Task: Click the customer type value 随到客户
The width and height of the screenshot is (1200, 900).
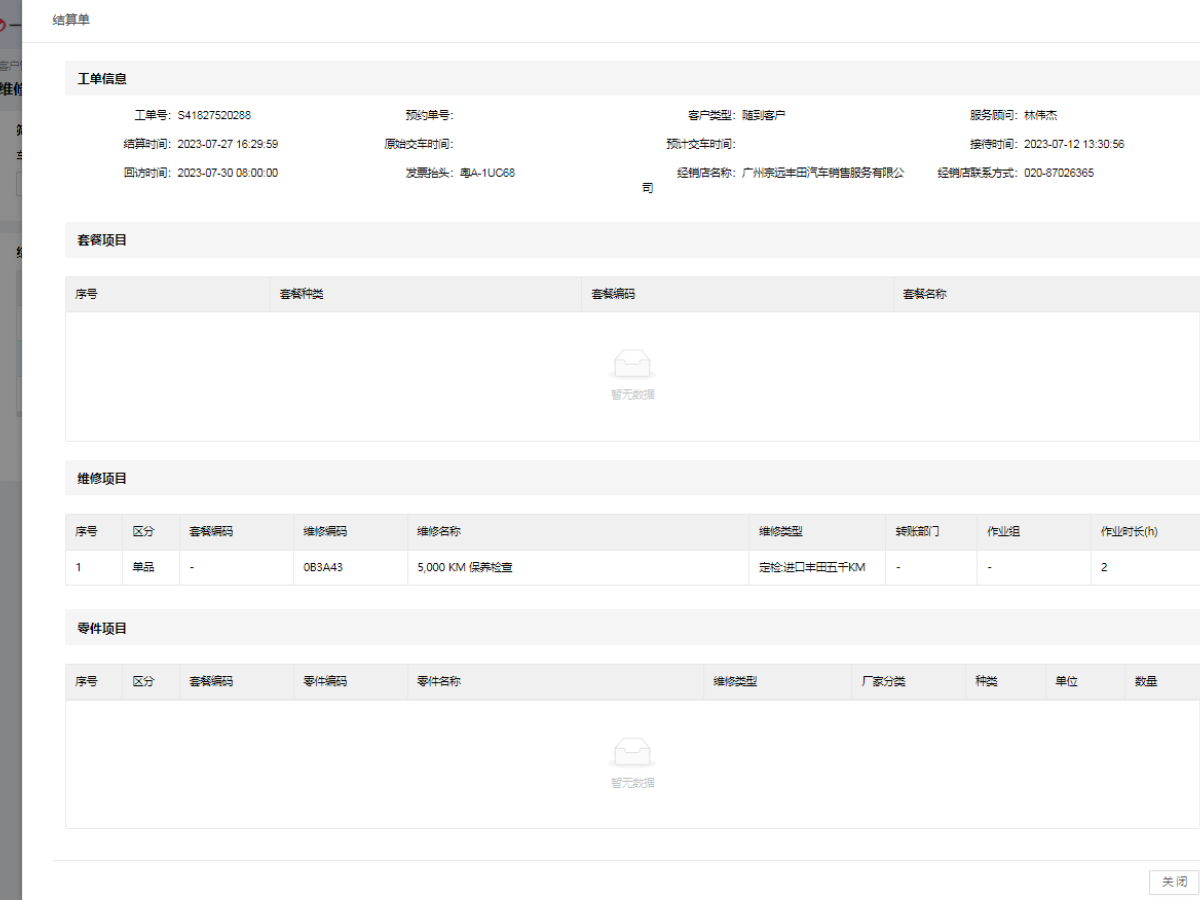Action: click(x=764, y=115)
